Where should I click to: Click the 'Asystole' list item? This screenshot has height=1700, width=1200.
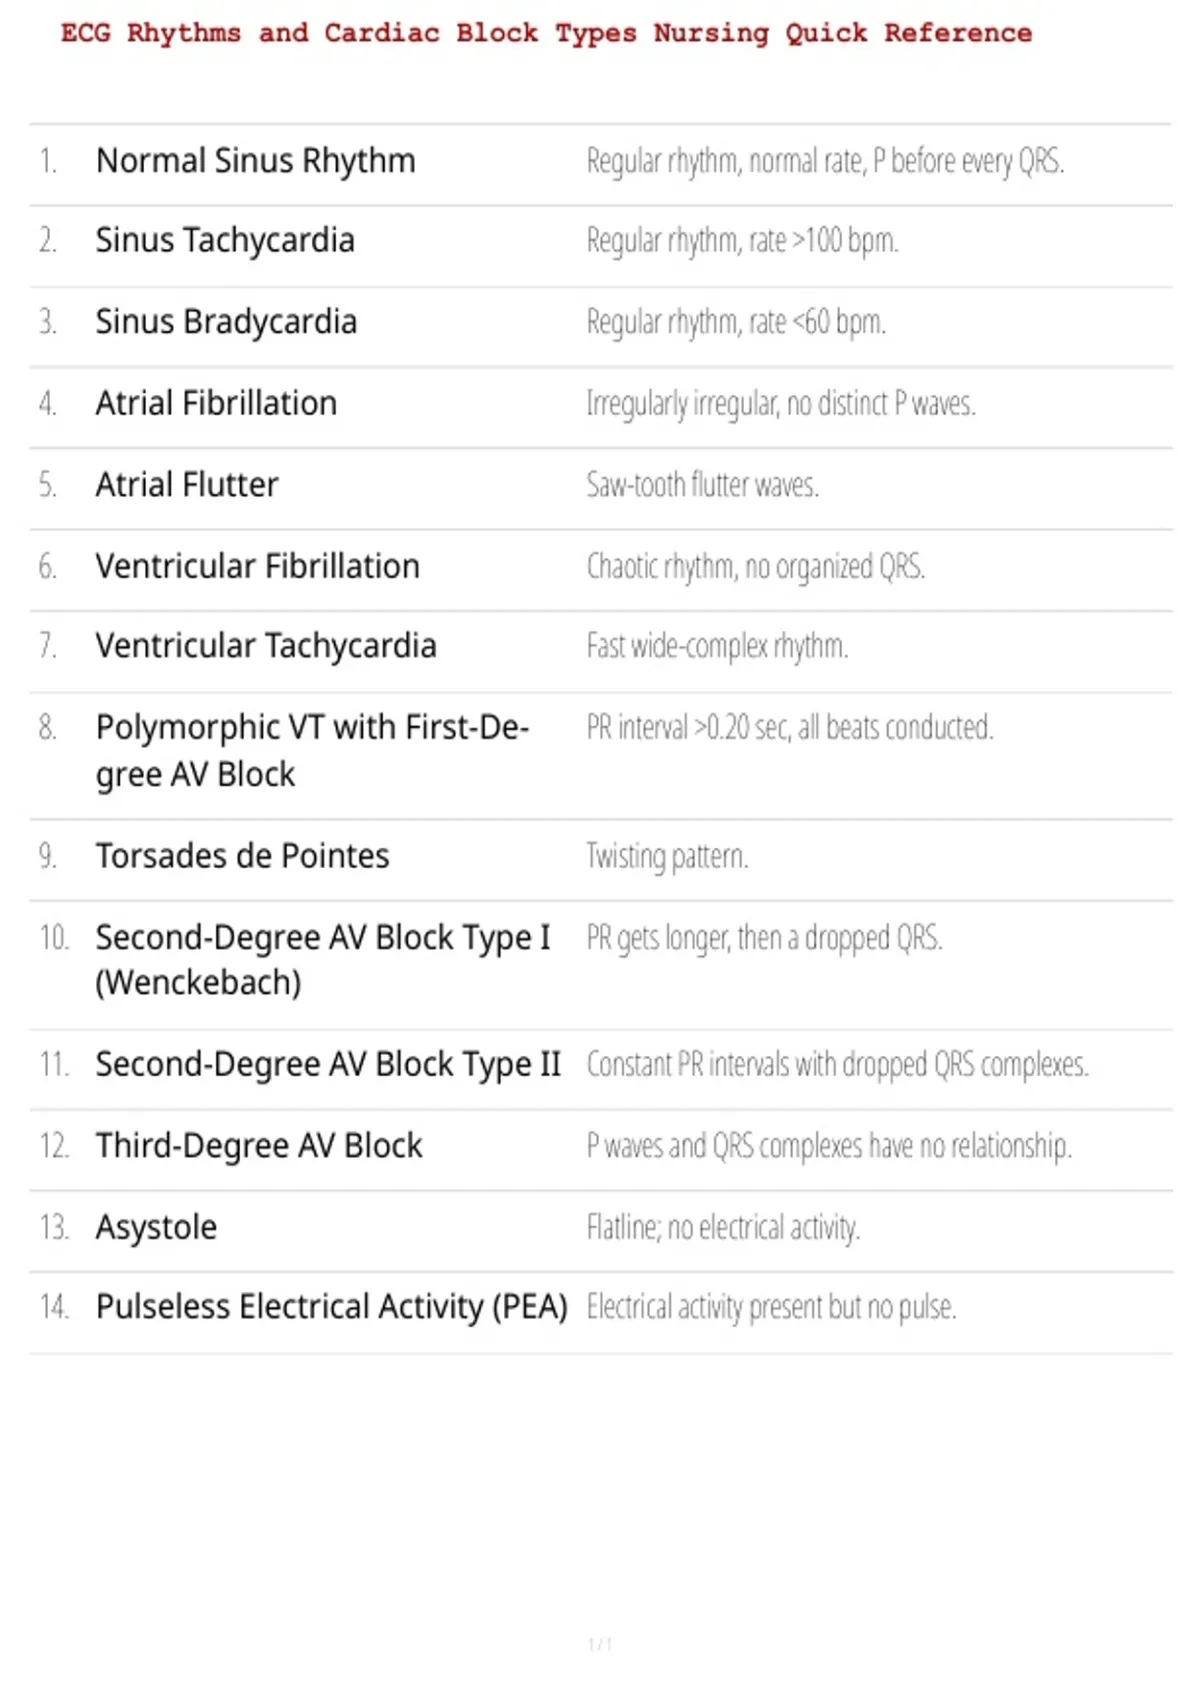click(156, 1227)
